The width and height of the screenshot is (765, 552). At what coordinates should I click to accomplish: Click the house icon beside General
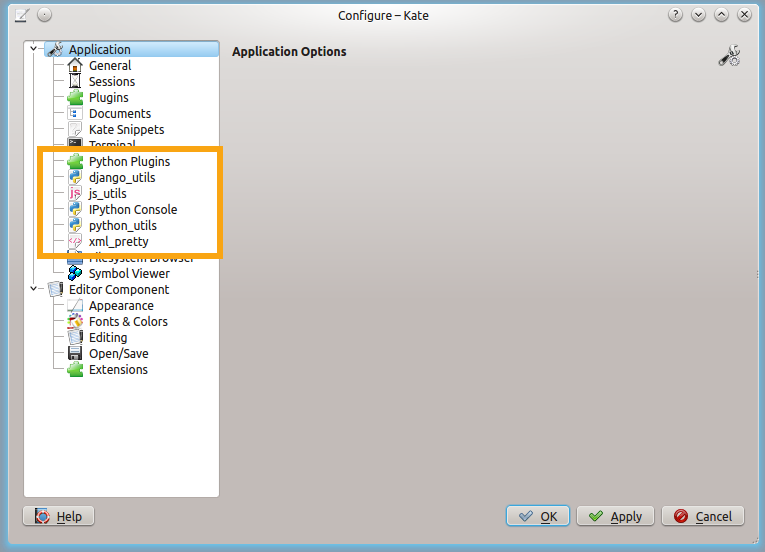coord(75,65)
